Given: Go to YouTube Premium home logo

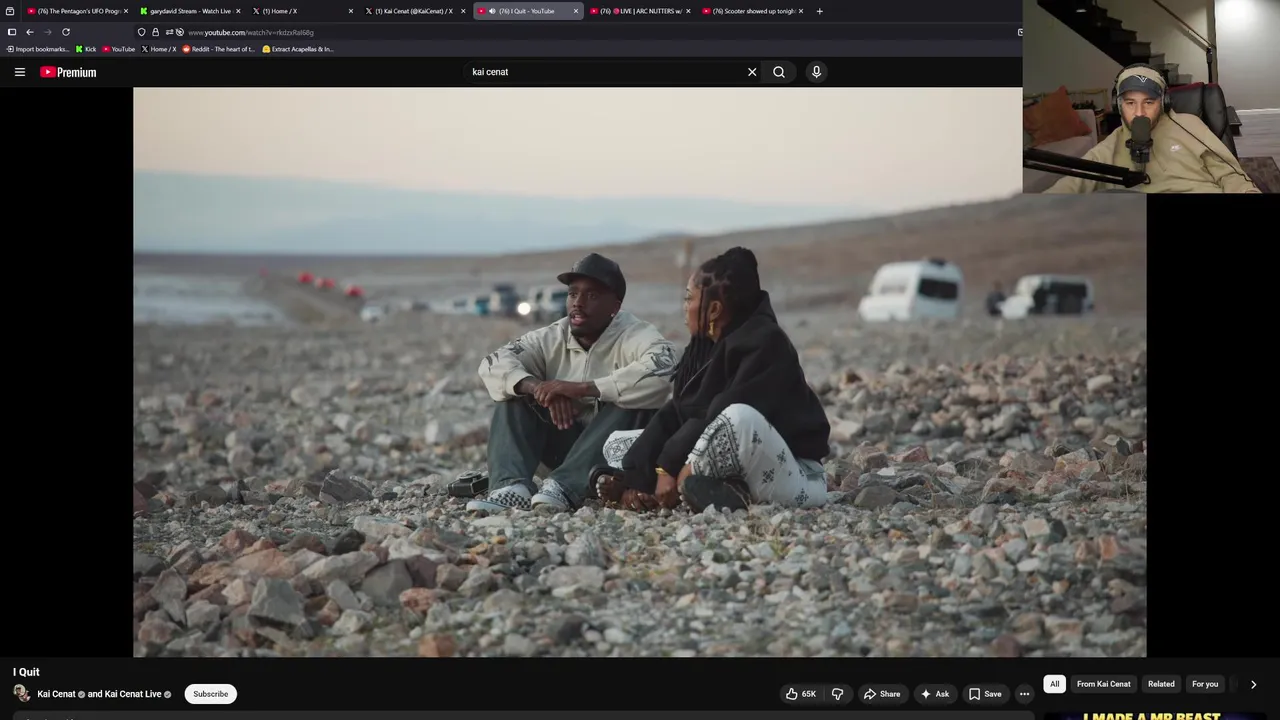Looking at the screenshot, I should pyautogui.click(x=68, y=72).
